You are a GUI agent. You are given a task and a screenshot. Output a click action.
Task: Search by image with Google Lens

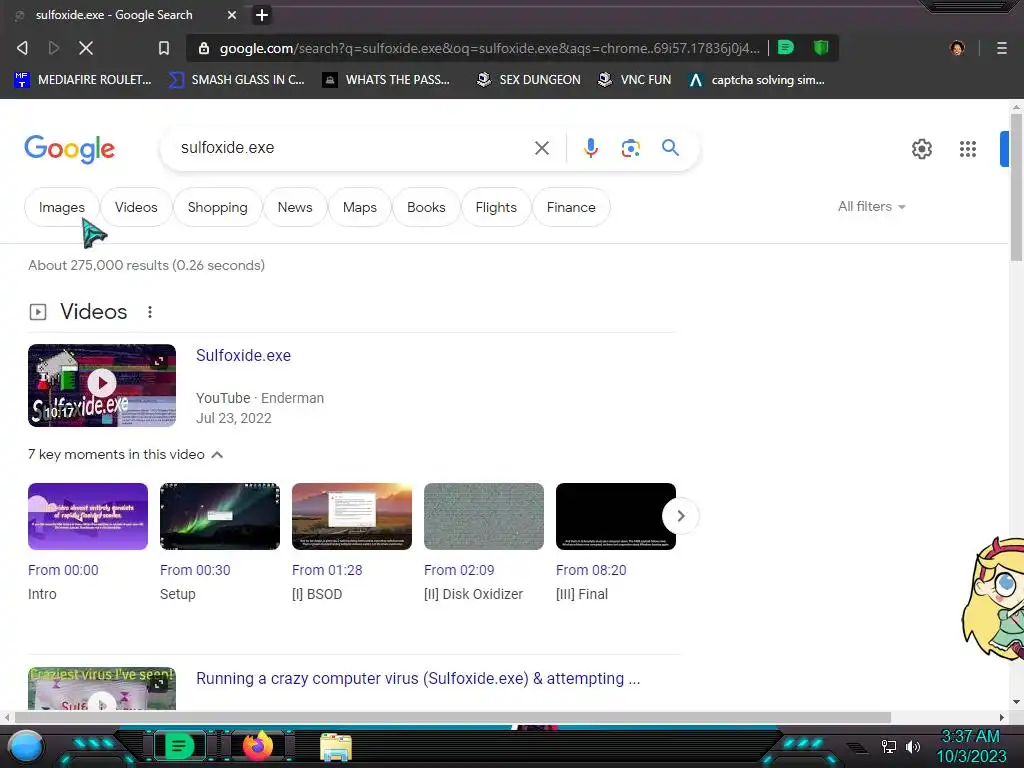pyautogui.click(x=630, y=148)
